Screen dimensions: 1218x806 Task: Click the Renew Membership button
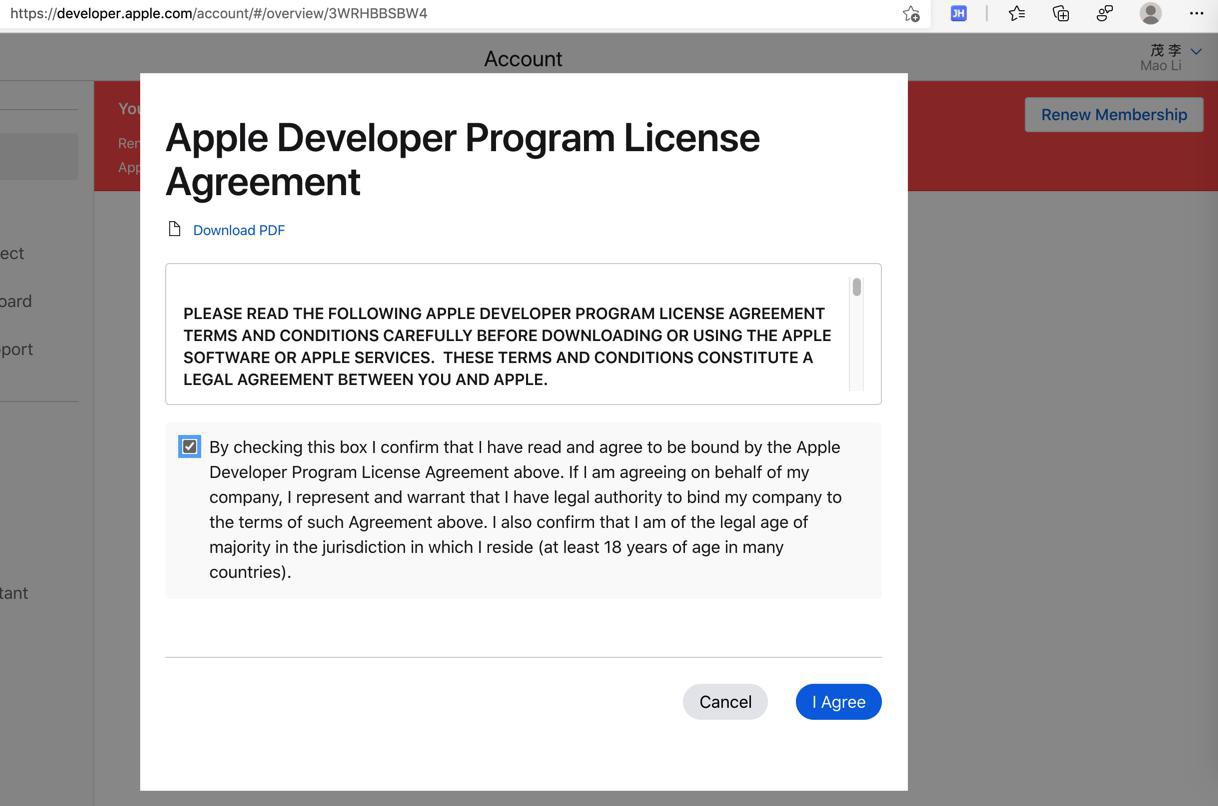(x=1114, y=114)
